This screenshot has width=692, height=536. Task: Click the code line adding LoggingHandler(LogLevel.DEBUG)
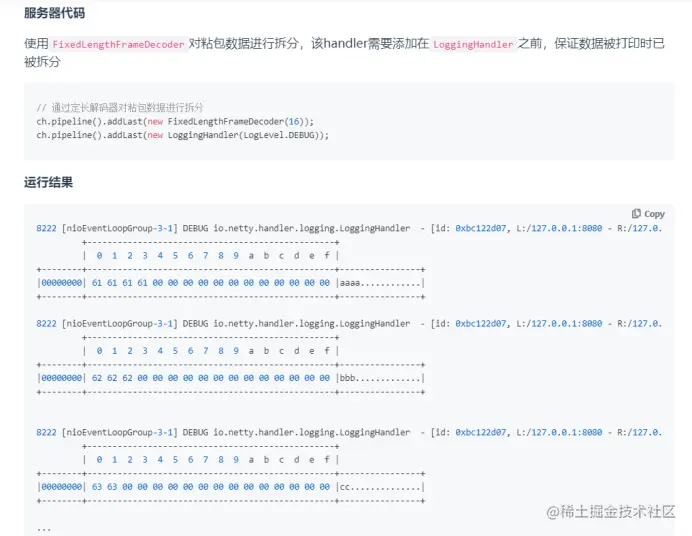(182, 135)
